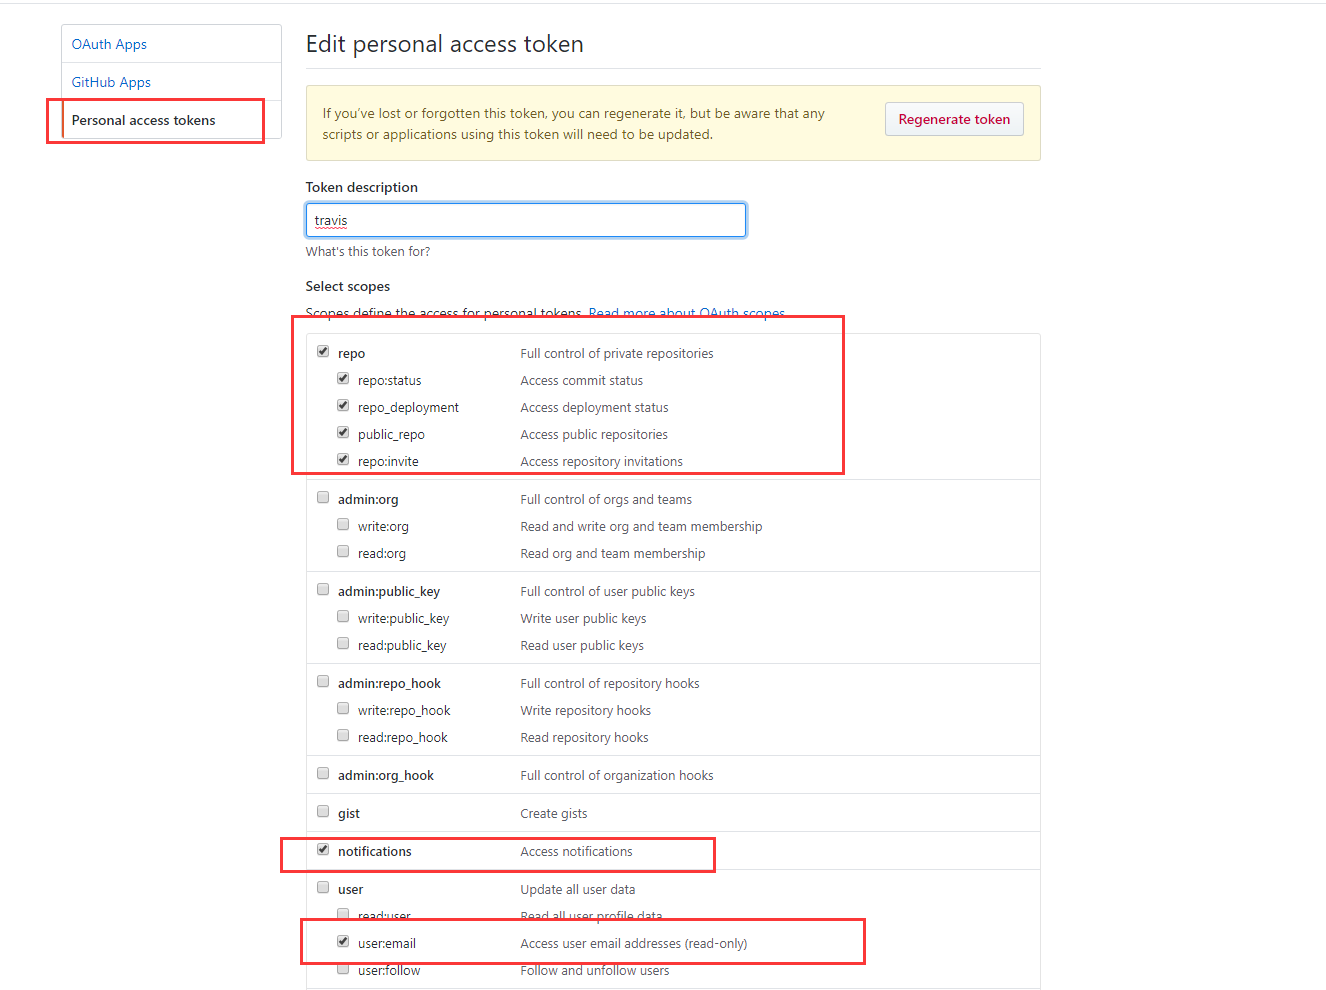Go to GitHub Apps in sidebar
This screenshot has width=1326, height=990.
pos(111,82)
